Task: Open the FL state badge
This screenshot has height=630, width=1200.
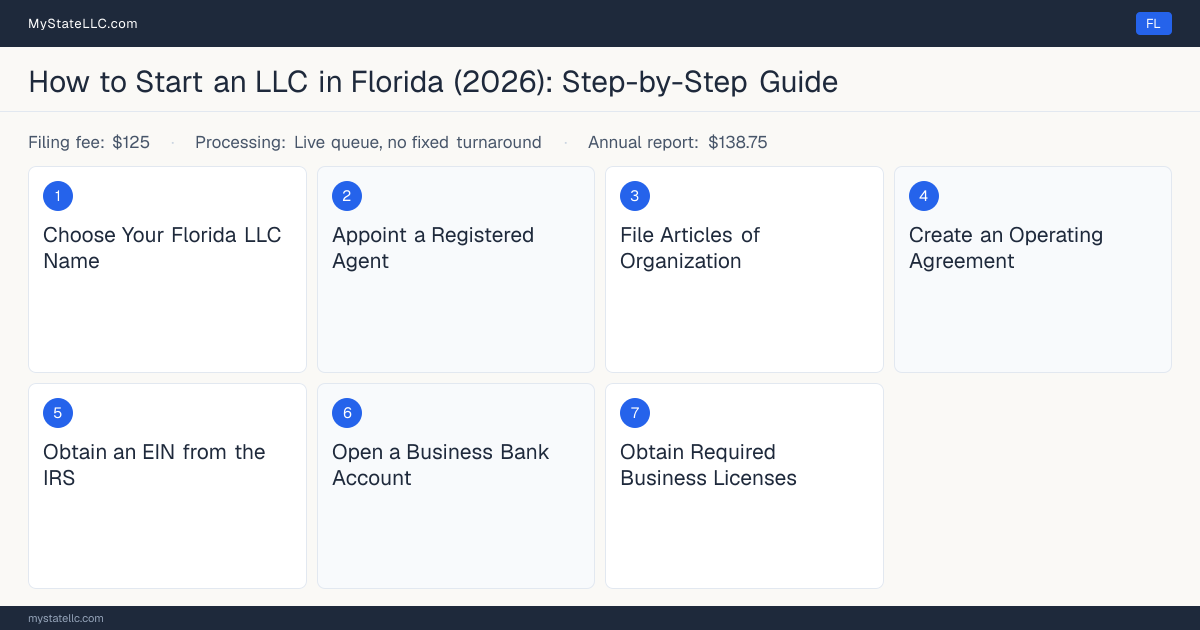Action: [x=1153, y=23]
